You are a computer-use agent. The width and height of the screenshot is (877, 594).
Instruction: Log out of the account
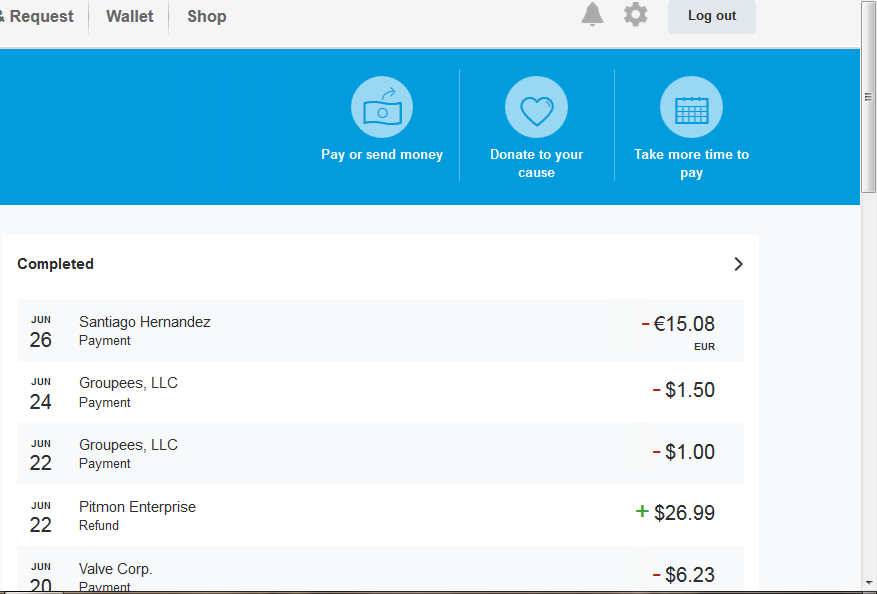[x=711, y=16]
